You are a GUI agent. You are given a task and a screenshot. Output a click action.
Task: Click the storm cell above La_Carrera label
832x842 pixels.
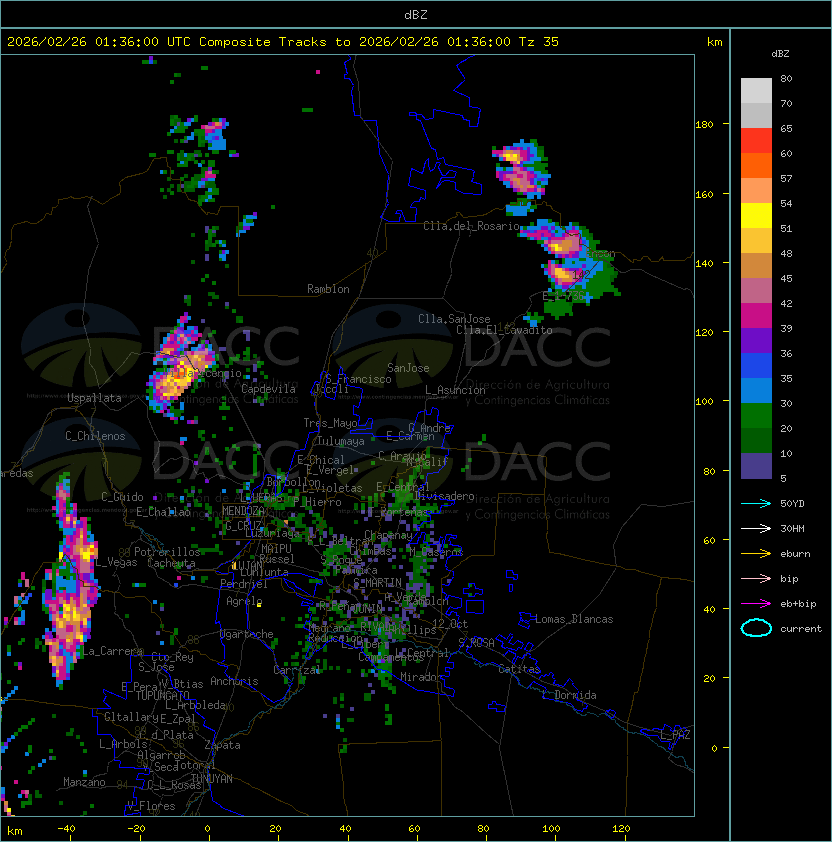[x=71, y=585]
